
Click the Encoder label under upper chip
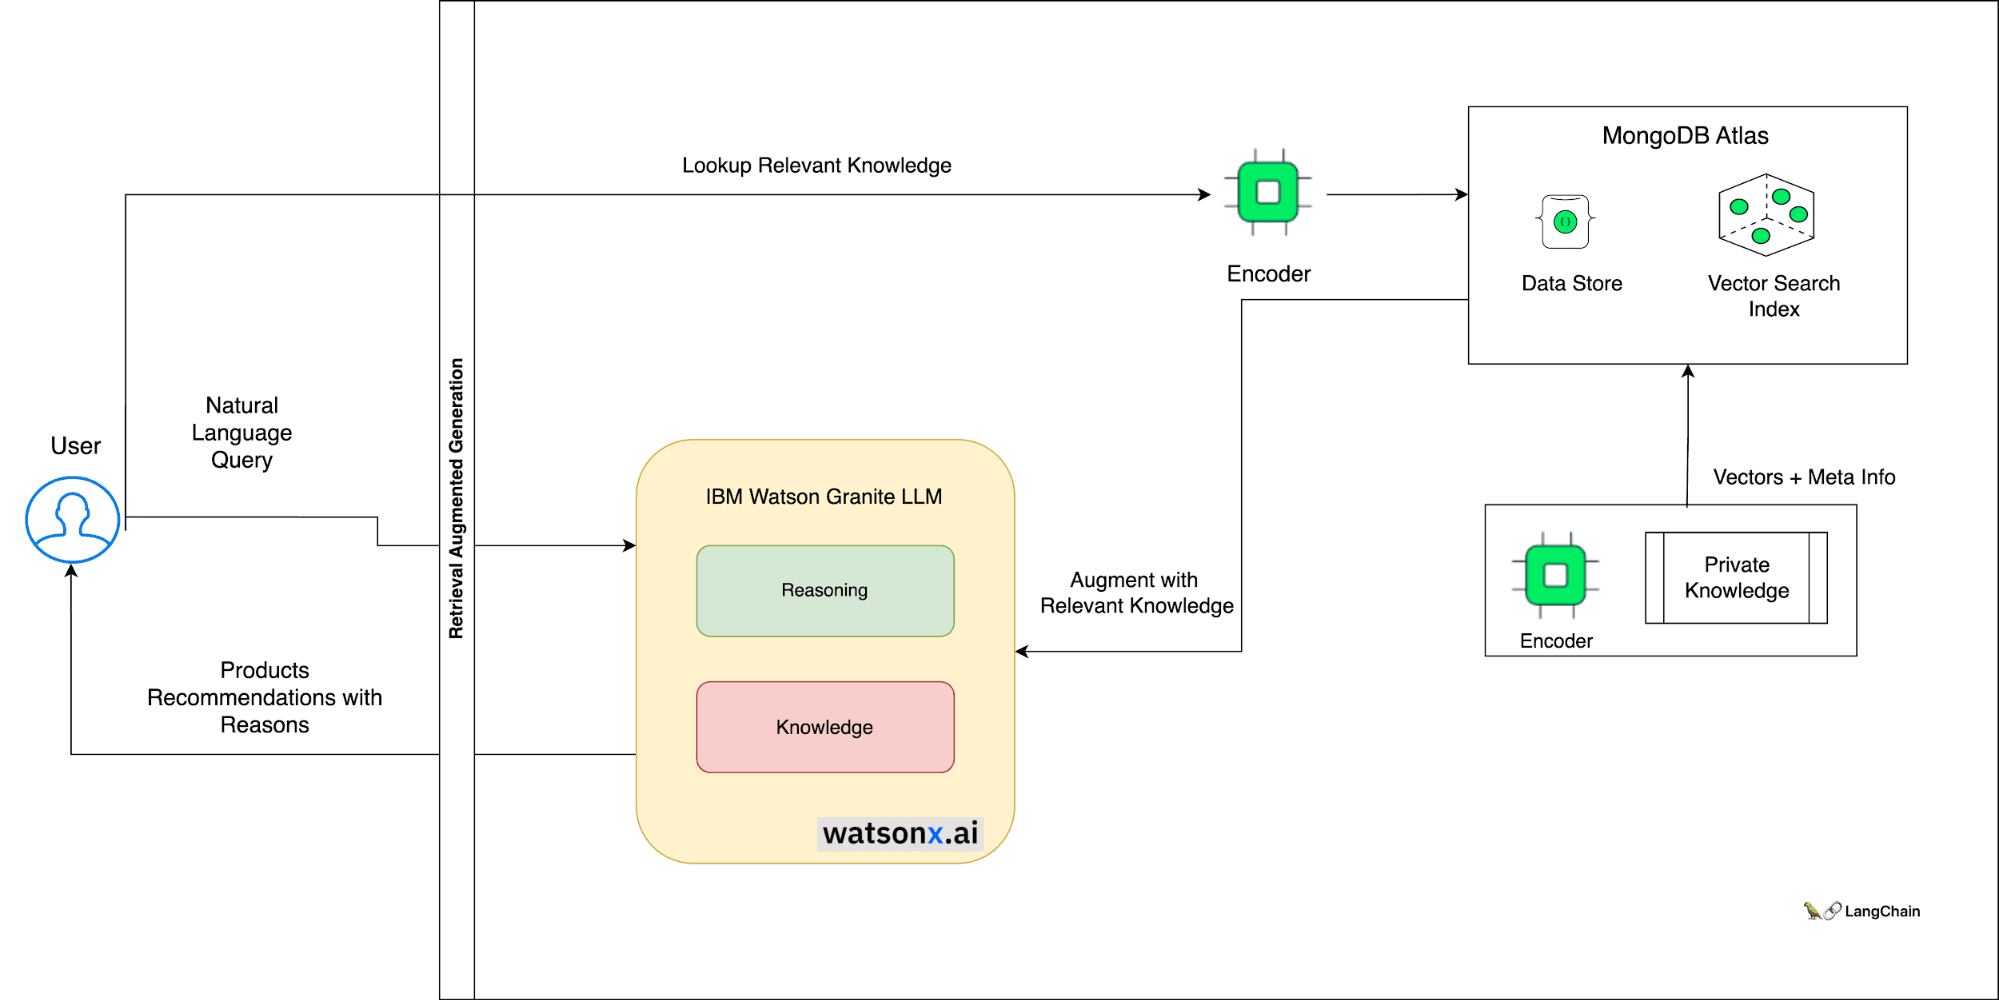[1268, 274]
